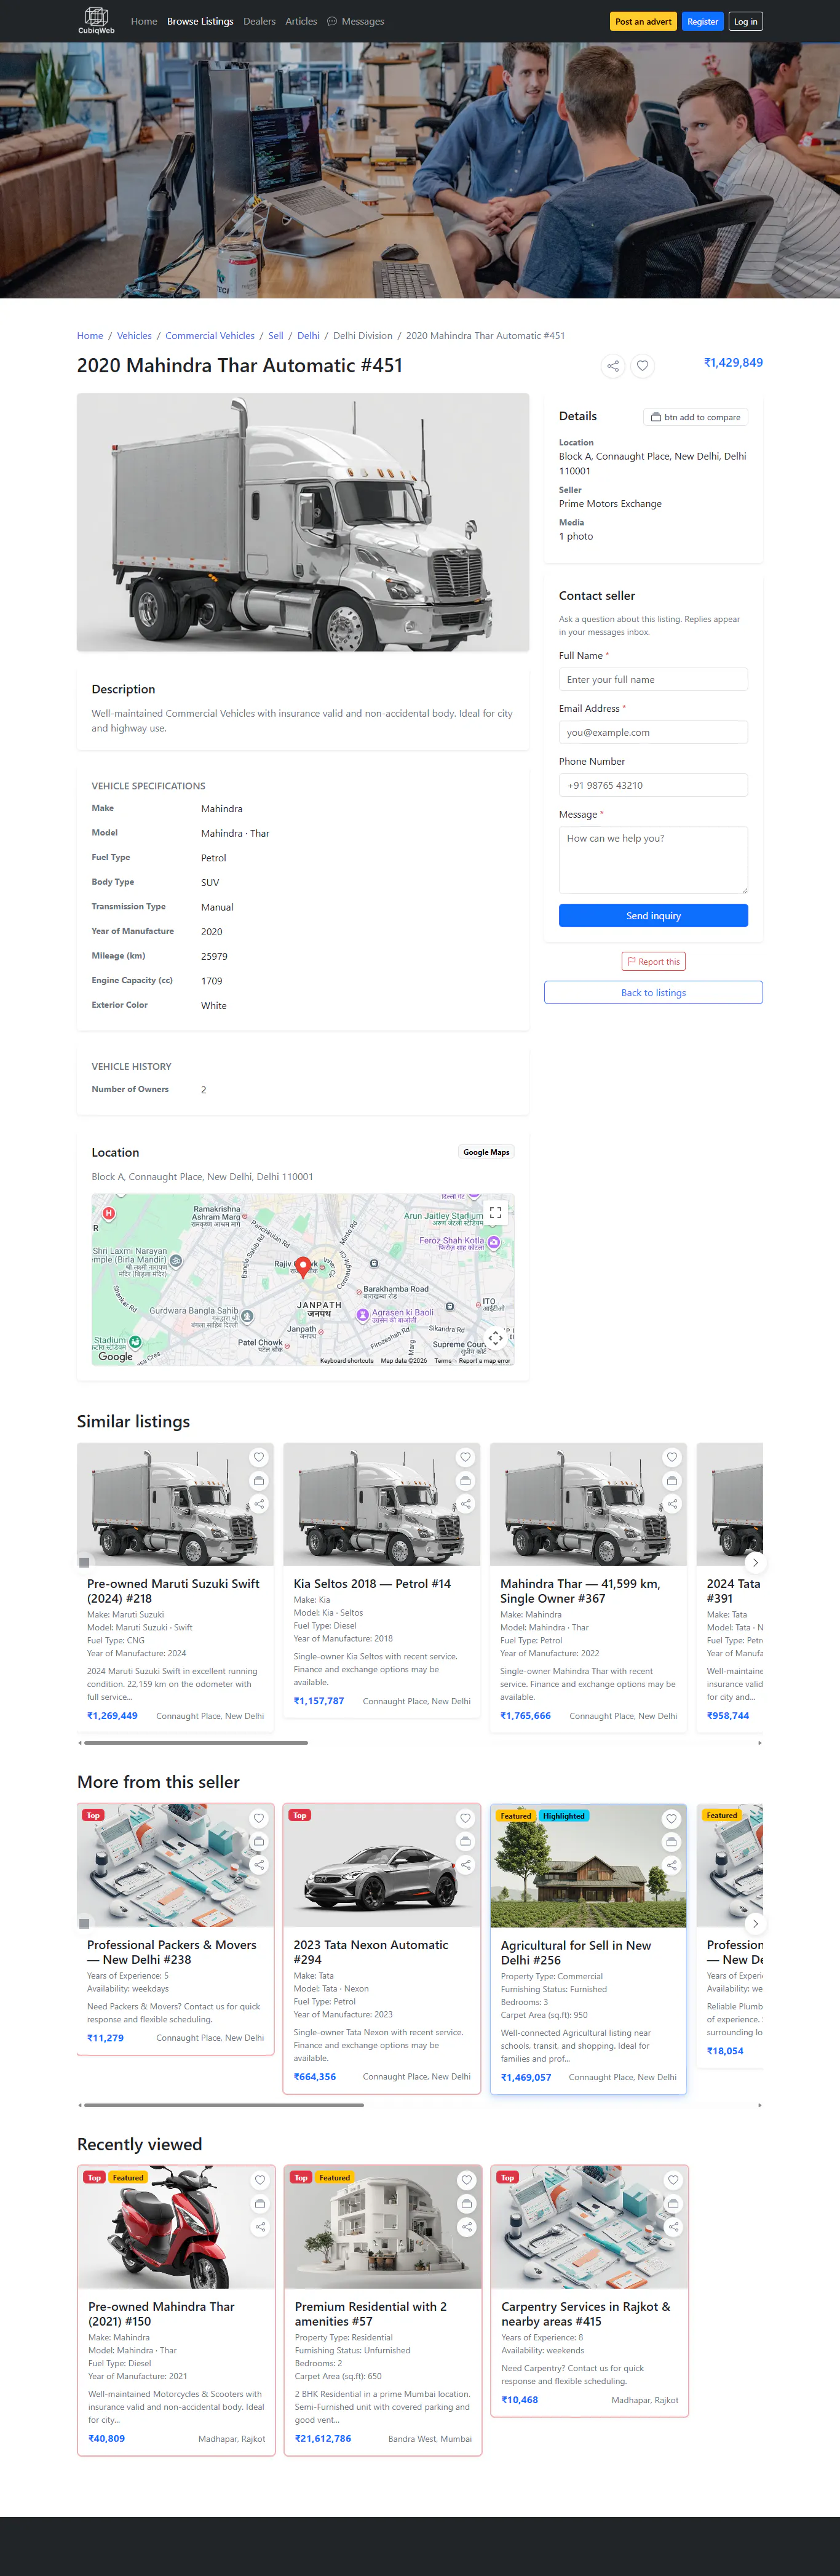Open map camera controls
This screenshot has width=840, height=2576.
point(495,1338)
